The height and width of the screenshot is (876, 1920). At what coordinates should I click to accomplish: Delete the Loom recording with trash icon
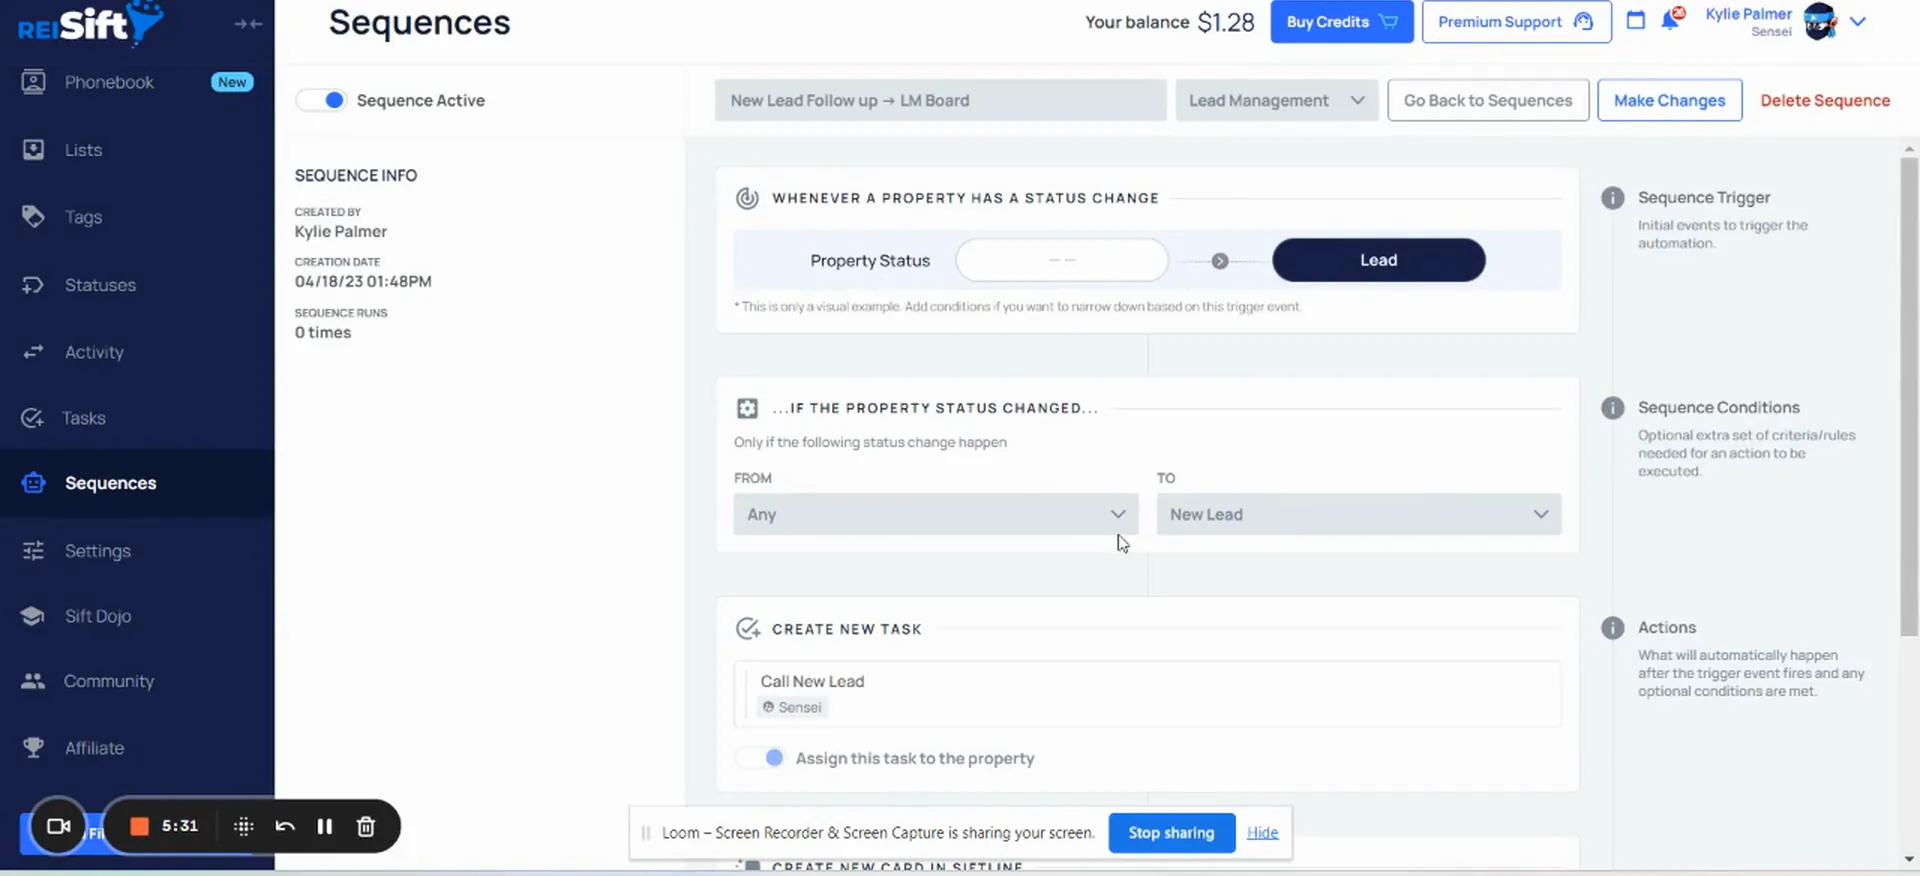[366, 826]
